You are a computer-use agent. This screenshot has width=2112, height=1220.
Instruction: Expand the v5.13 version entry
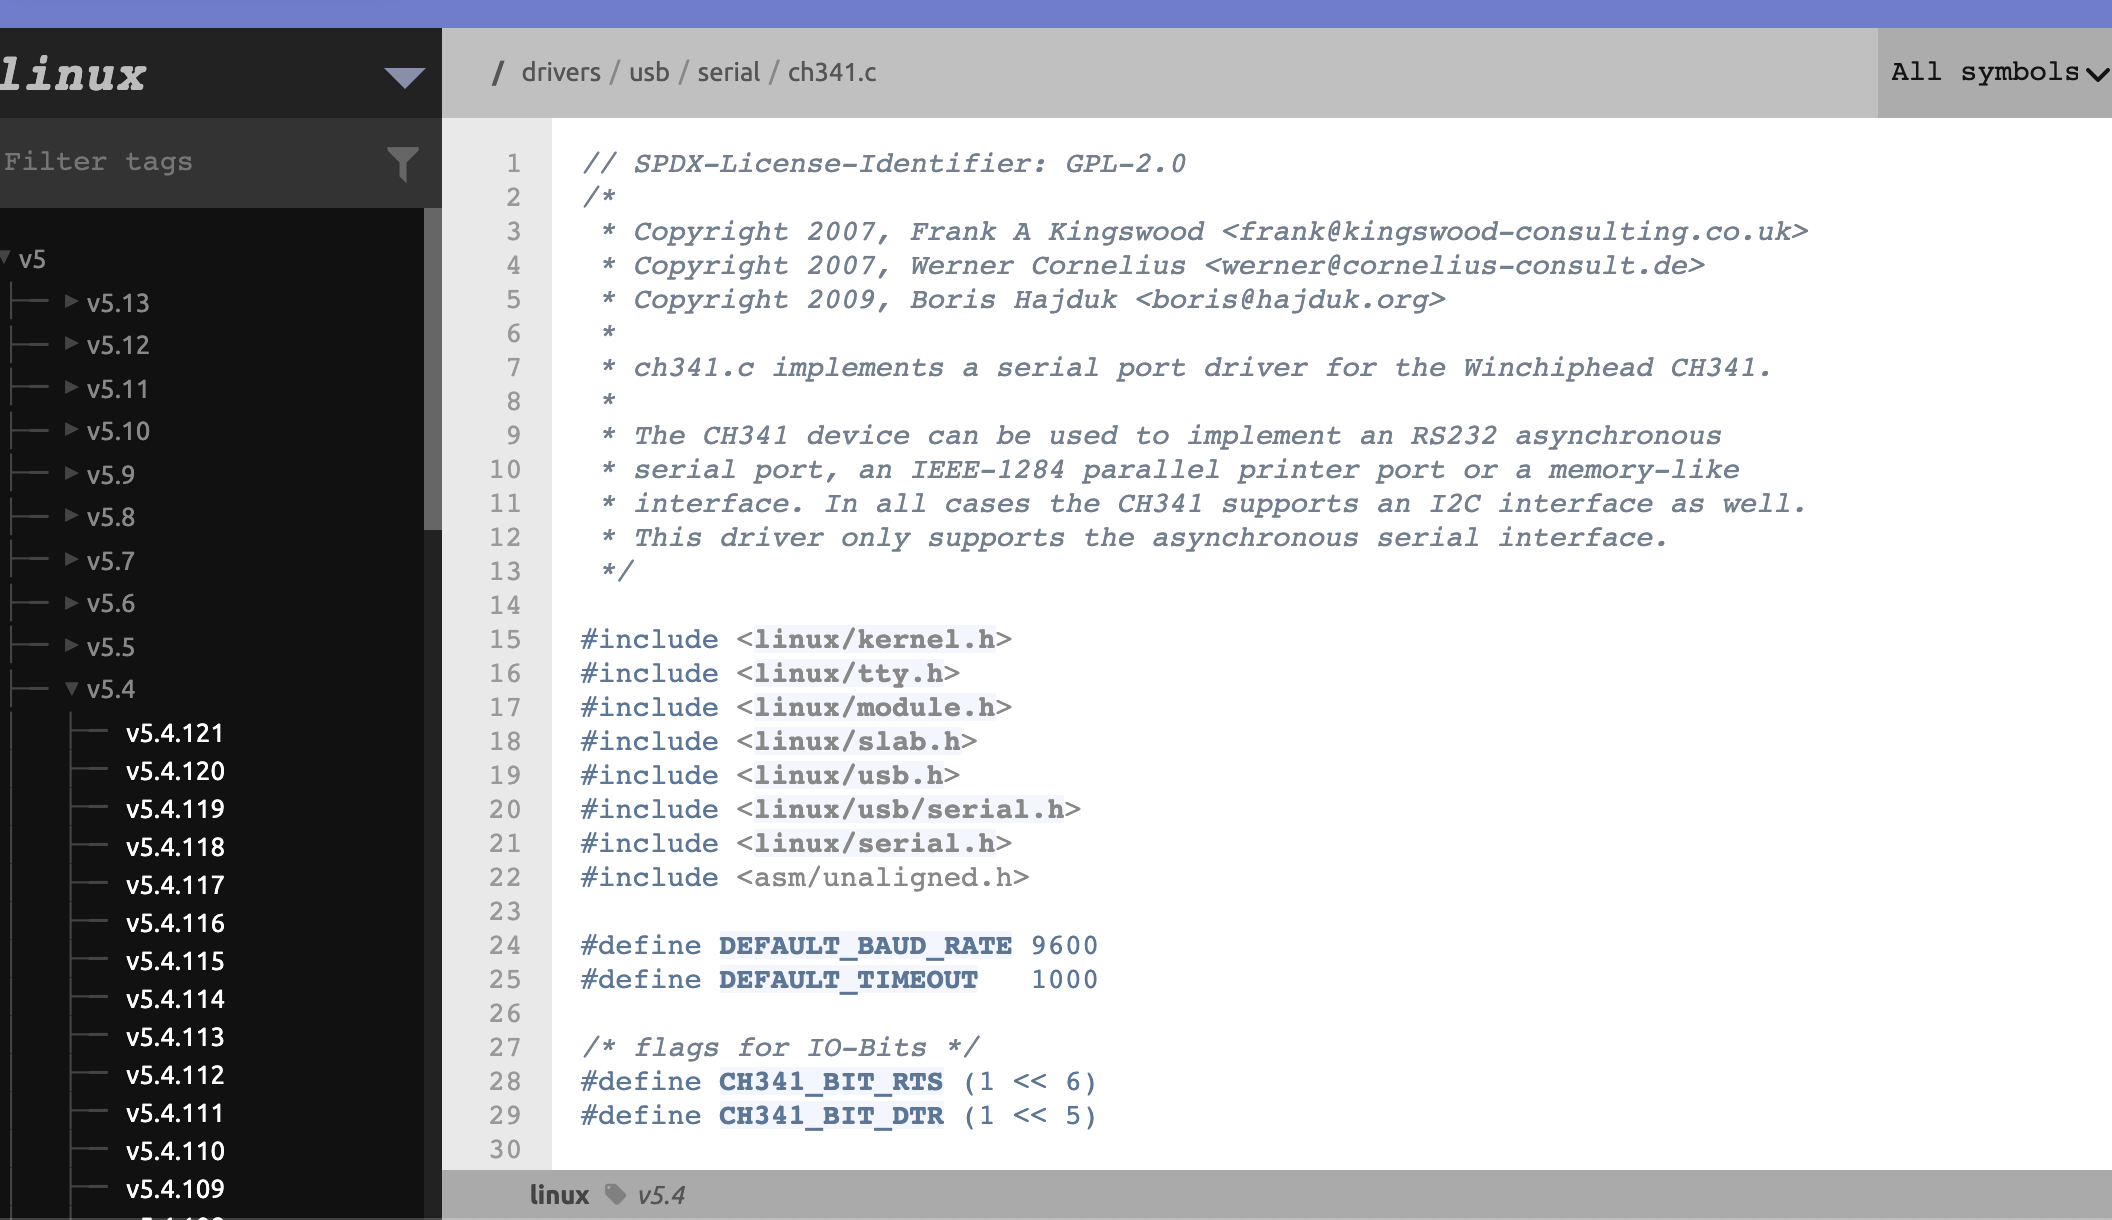click(x=70, y=303)
